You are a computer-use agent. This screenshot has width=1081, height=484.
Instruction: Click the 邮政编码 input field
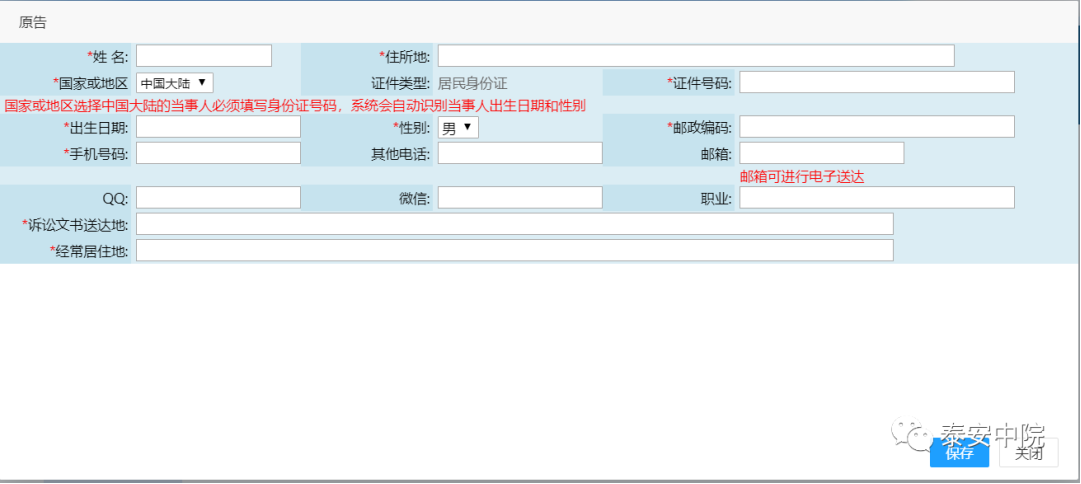[877, 127]
